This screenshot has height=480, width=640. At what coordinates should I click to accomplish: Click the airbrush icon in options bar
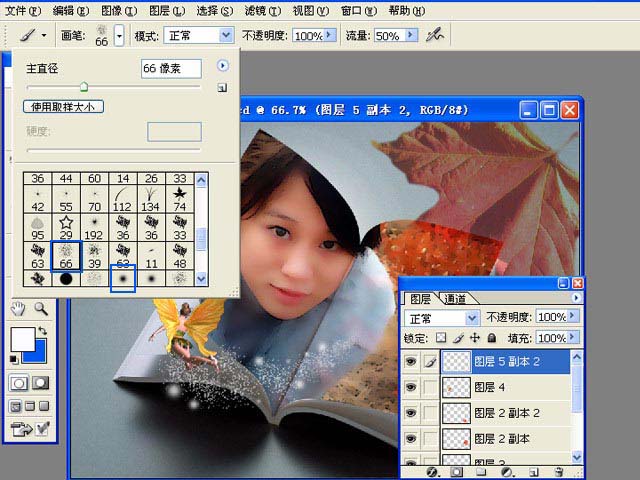point(434,34)
